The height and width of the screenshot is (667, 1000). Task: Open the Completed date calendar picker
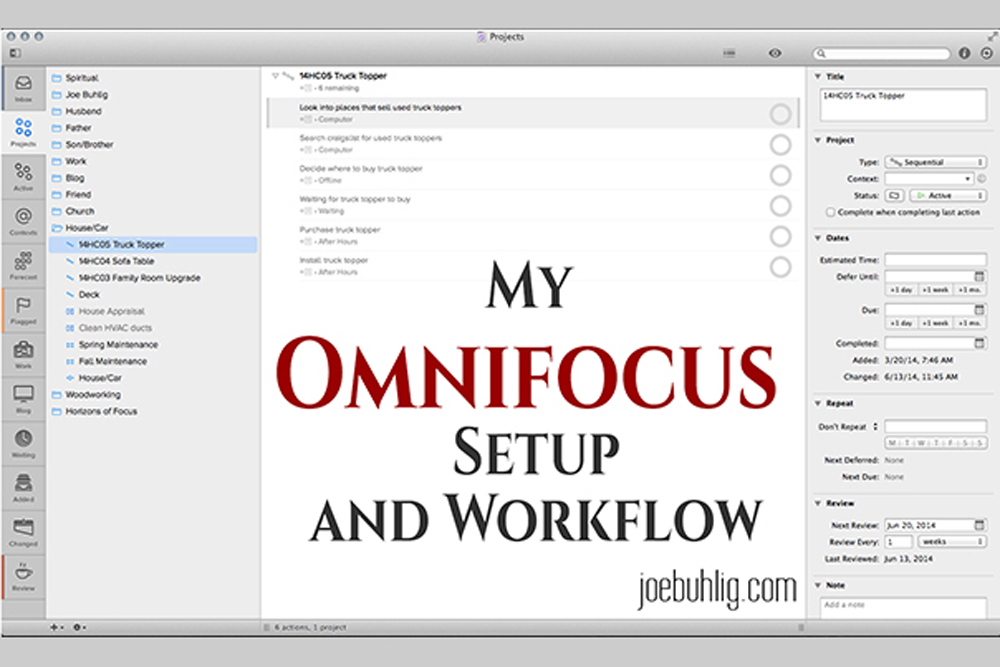point(980,343)
